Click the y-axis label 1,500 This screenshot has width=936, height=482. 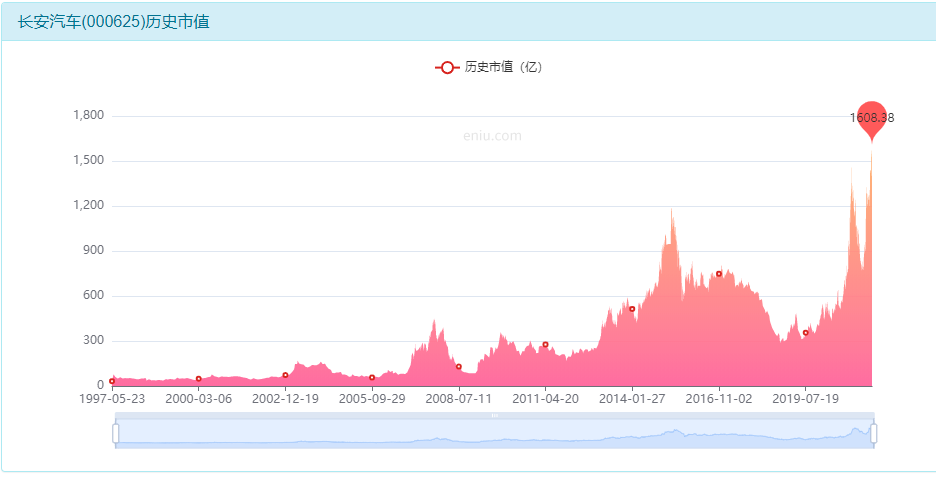(x=89, y=161)
